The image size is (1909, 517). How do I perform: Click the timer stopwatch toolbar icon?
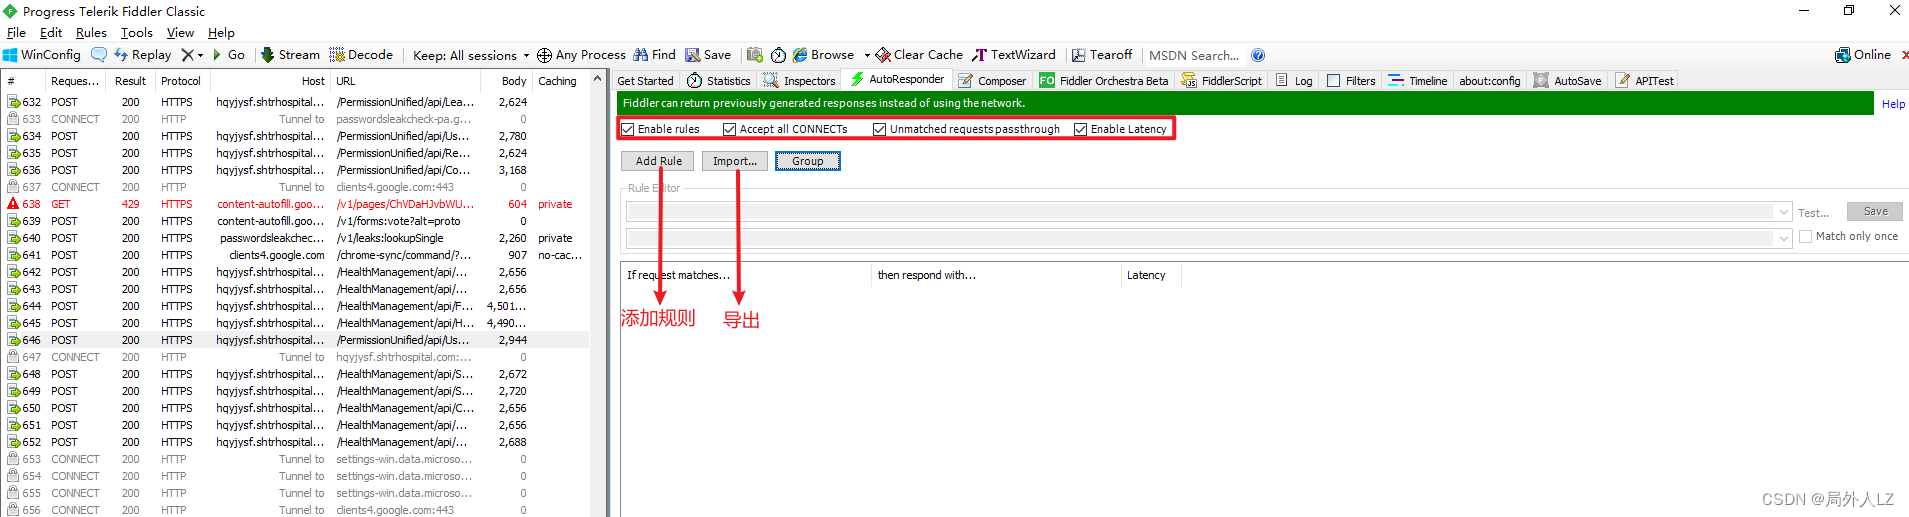click(x=778, y=55)
